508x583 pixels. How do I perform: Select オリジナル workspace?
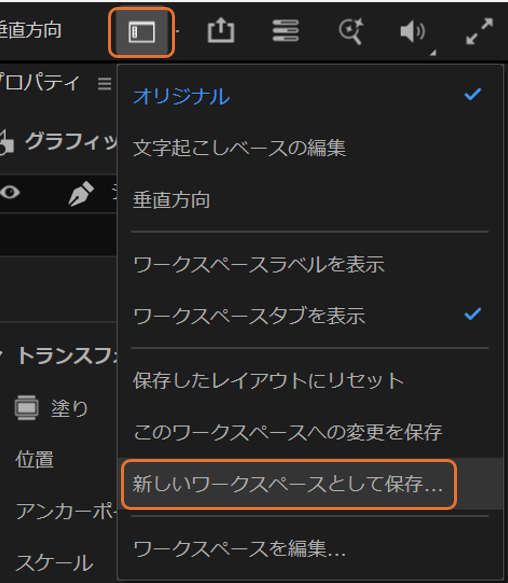point(310,96)
